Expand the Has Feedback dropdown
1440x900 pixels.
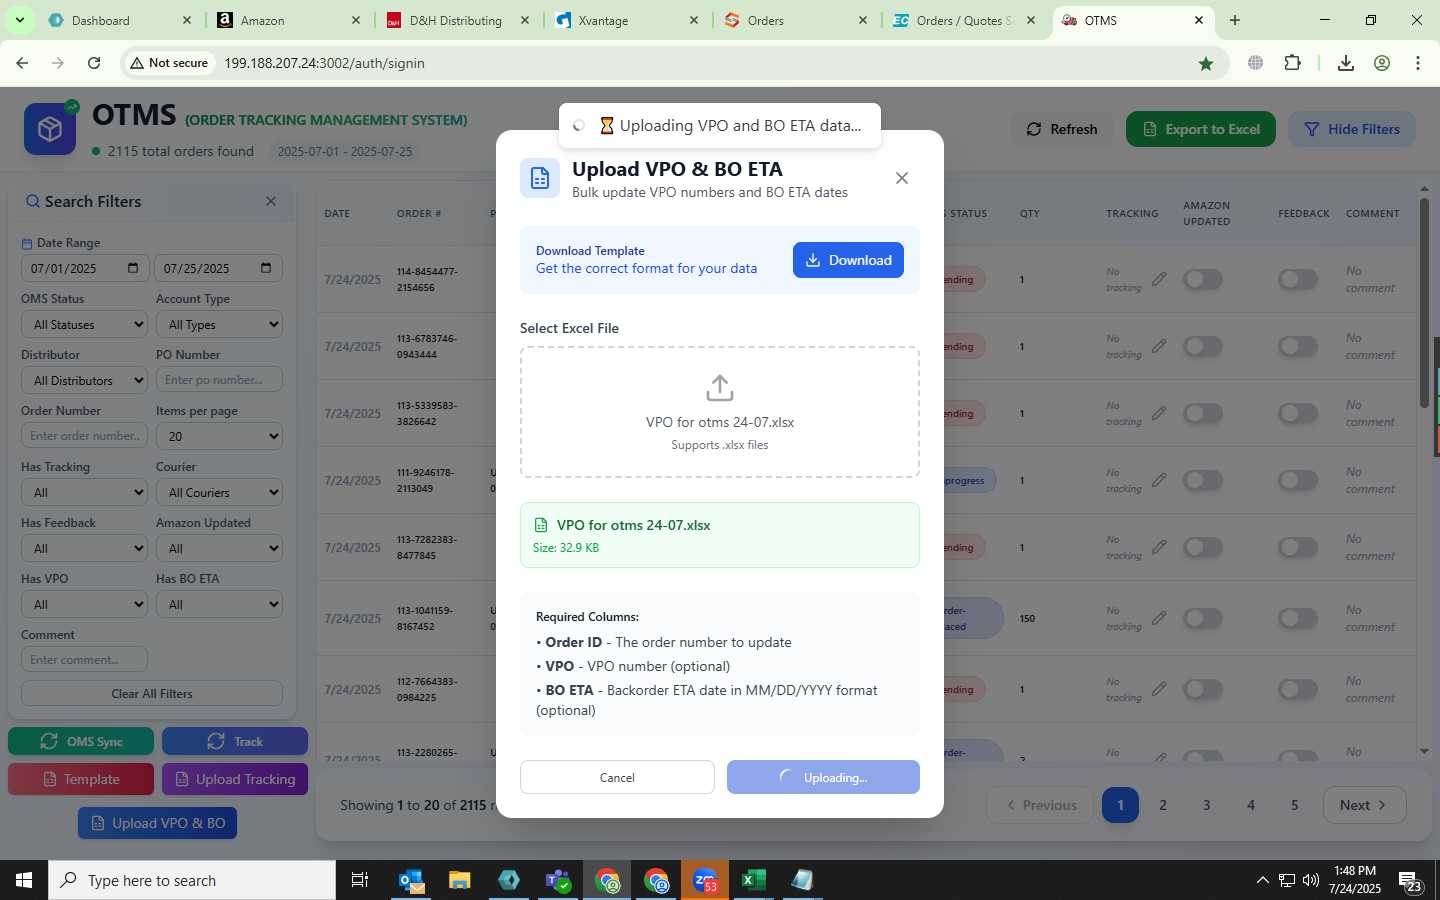click(x=84, y=548)
